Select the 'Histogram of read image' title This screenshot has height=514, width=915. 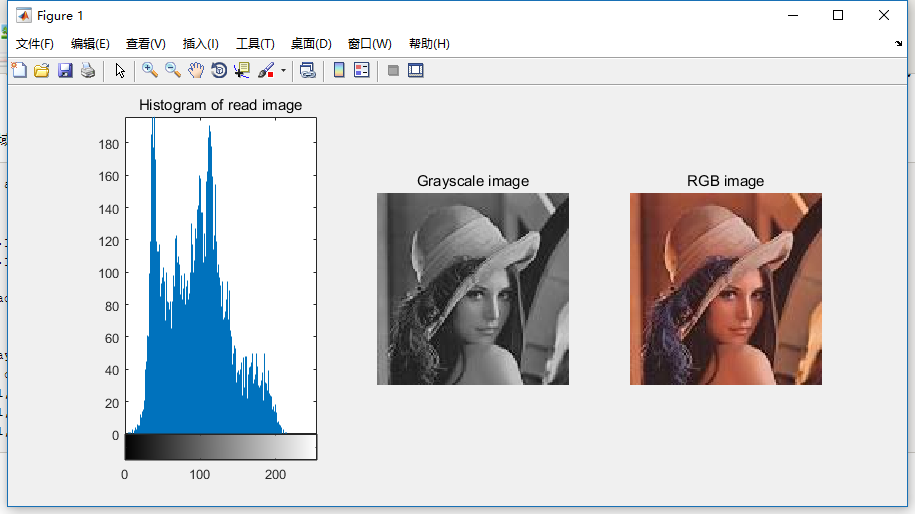point(221,105)
